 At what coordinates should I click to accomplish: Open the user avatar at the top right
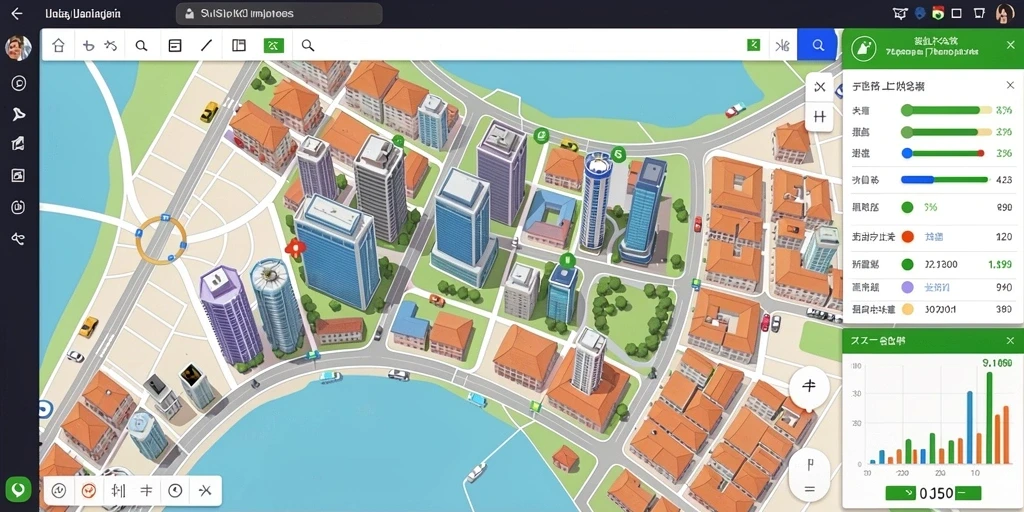click(1004, 13)
